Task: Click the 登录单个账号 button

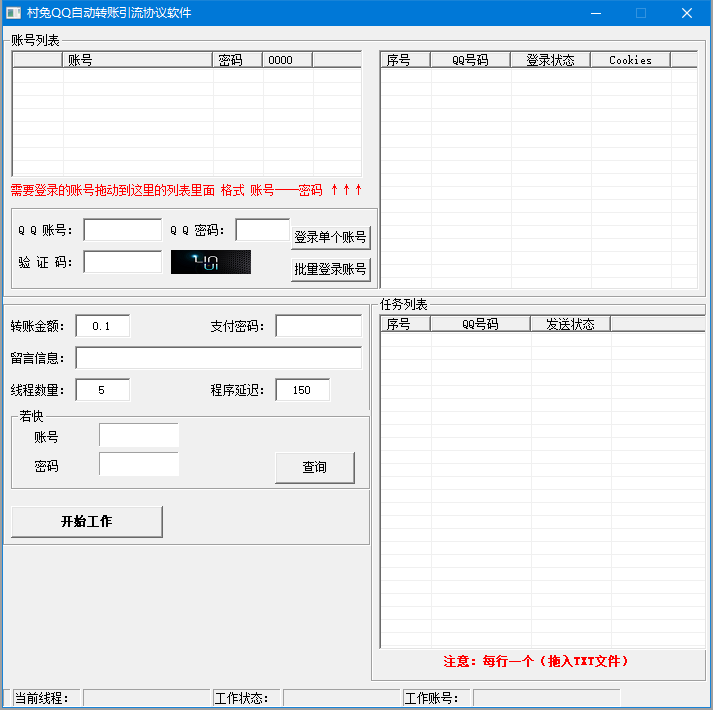Action: click(x=331, y=237)
